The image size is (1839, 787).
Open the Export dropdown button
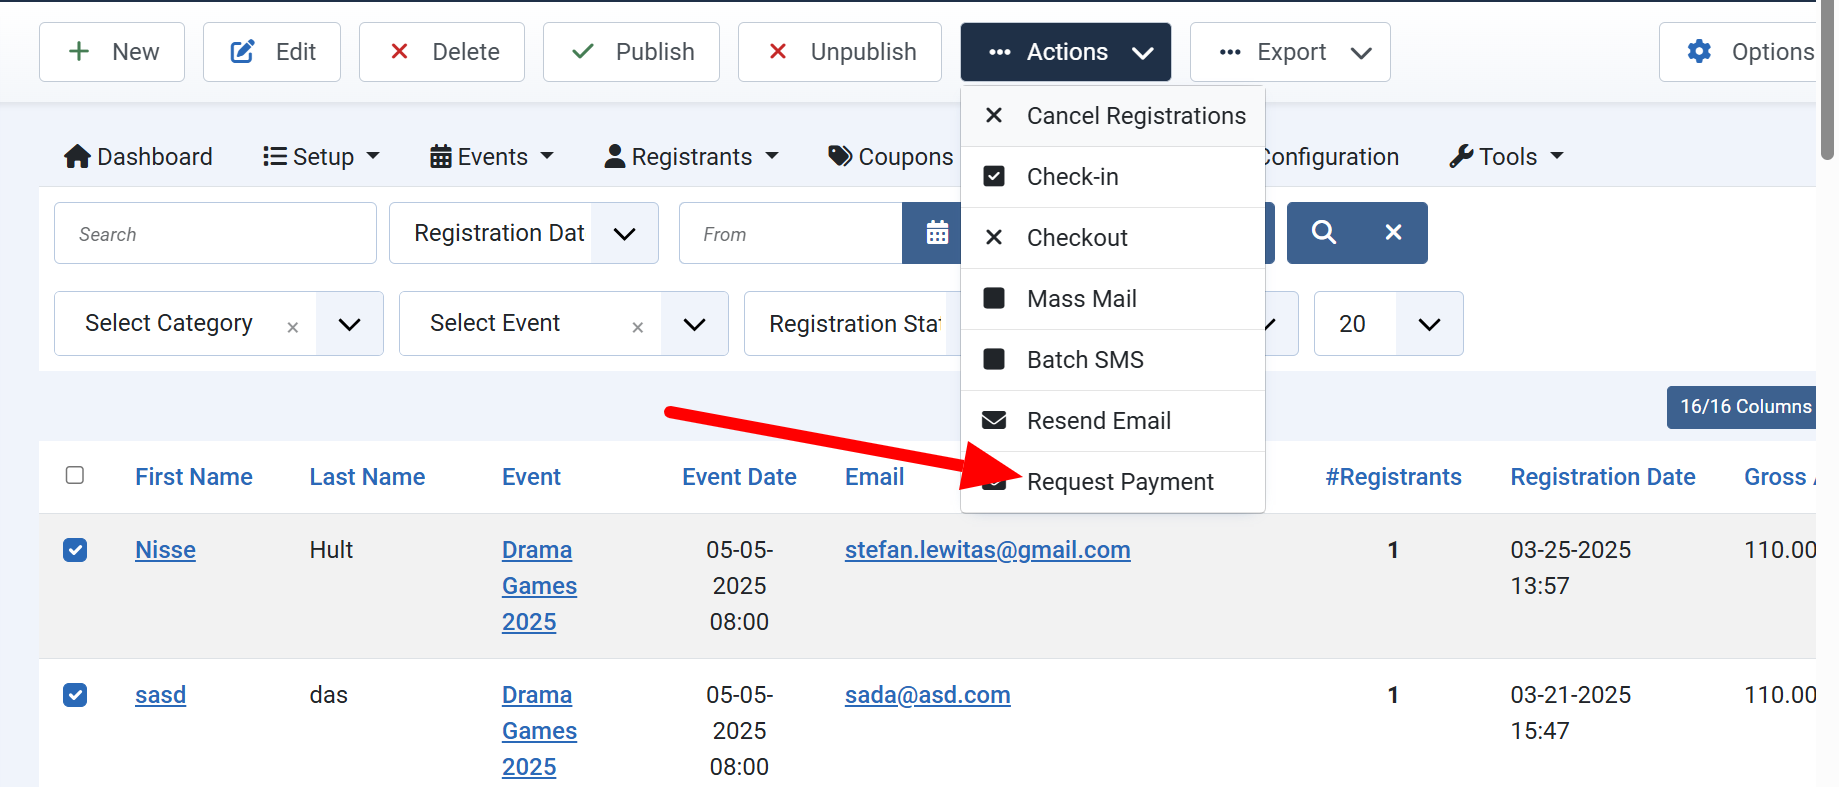point(1290,52)
